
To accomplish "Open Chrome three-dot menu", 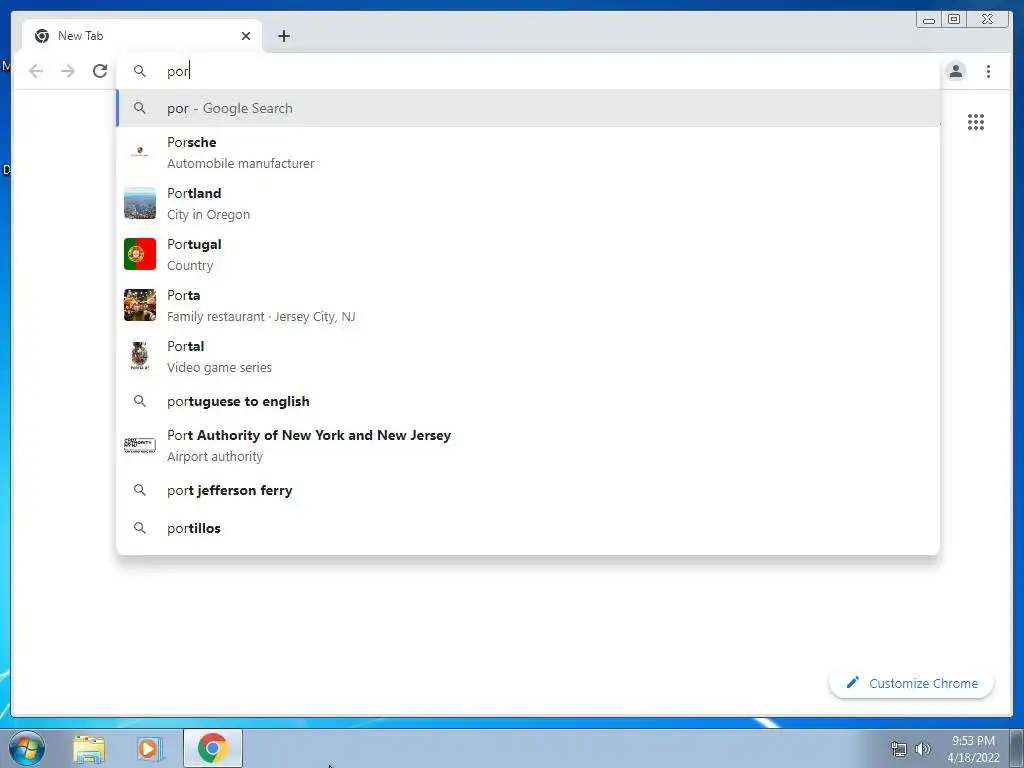I will [988, 71].
